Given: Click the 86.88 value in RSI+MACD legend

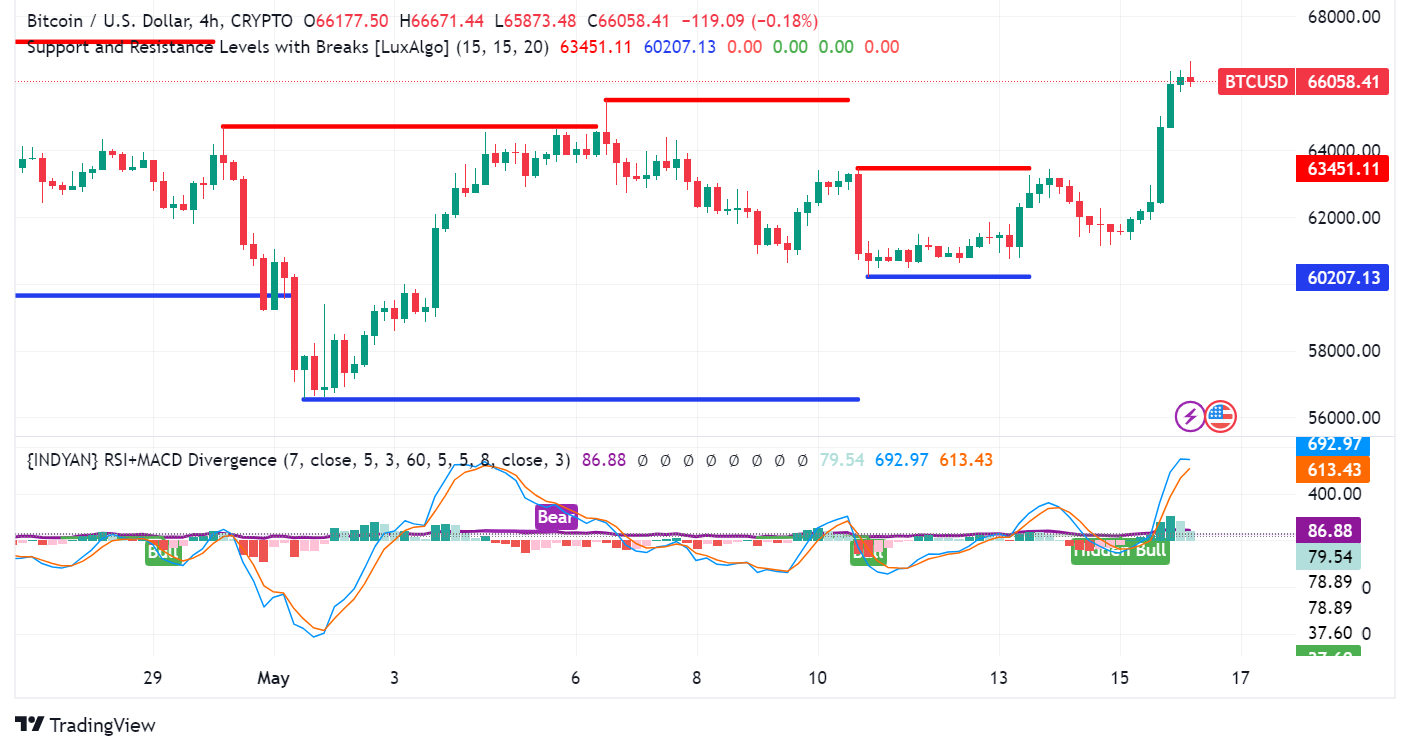Looking at the screenshot, I should (x=603, y=460).
